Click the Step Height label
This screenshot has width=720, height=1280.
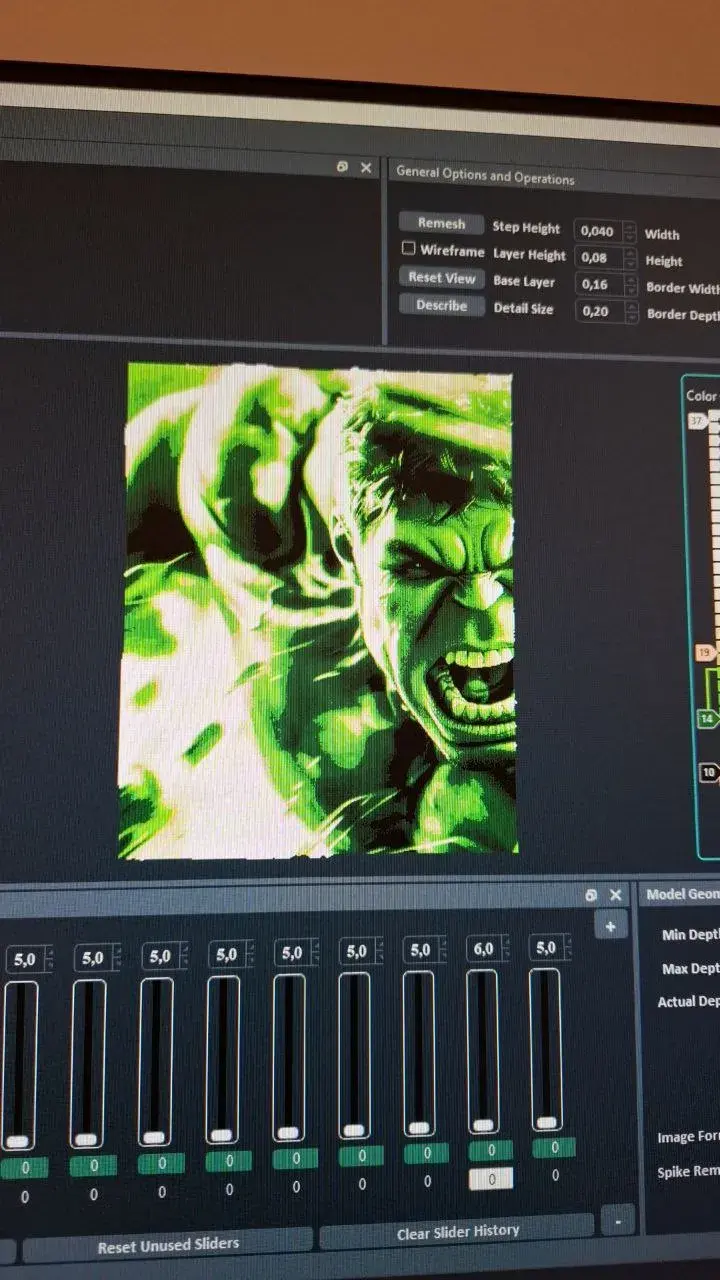pos(526,228)
